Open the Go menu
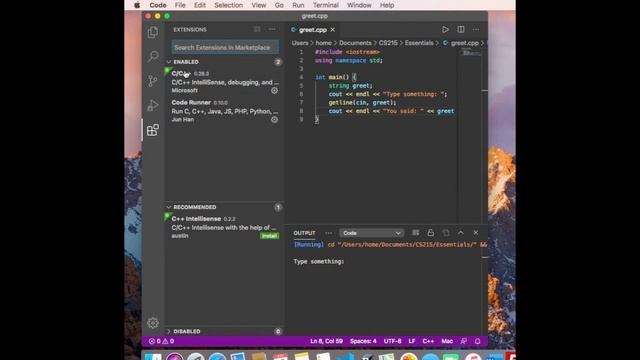Image resolution: width=640 pixels, height=360 pixels. 279,5
